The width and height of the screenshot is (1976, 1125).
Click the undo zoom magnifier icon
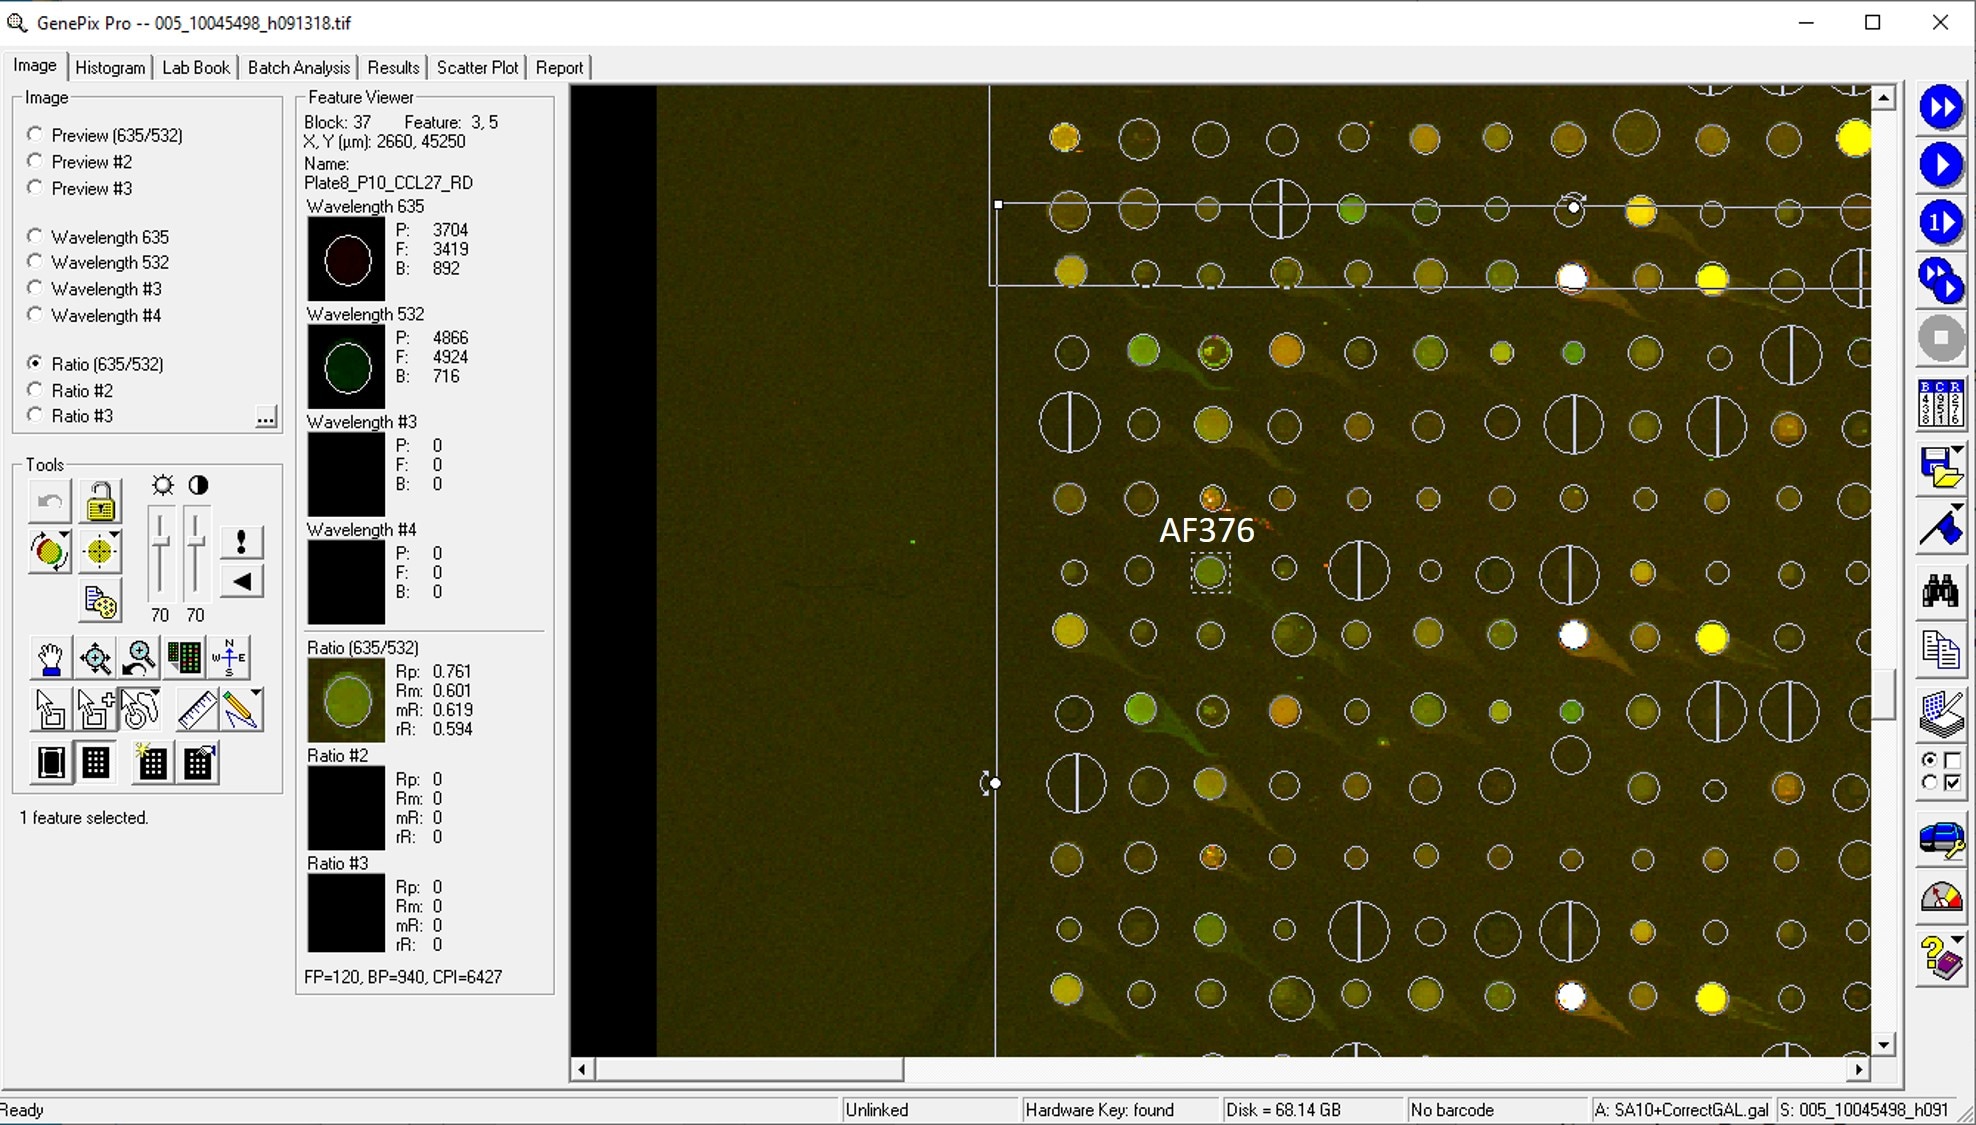[140, 657]
